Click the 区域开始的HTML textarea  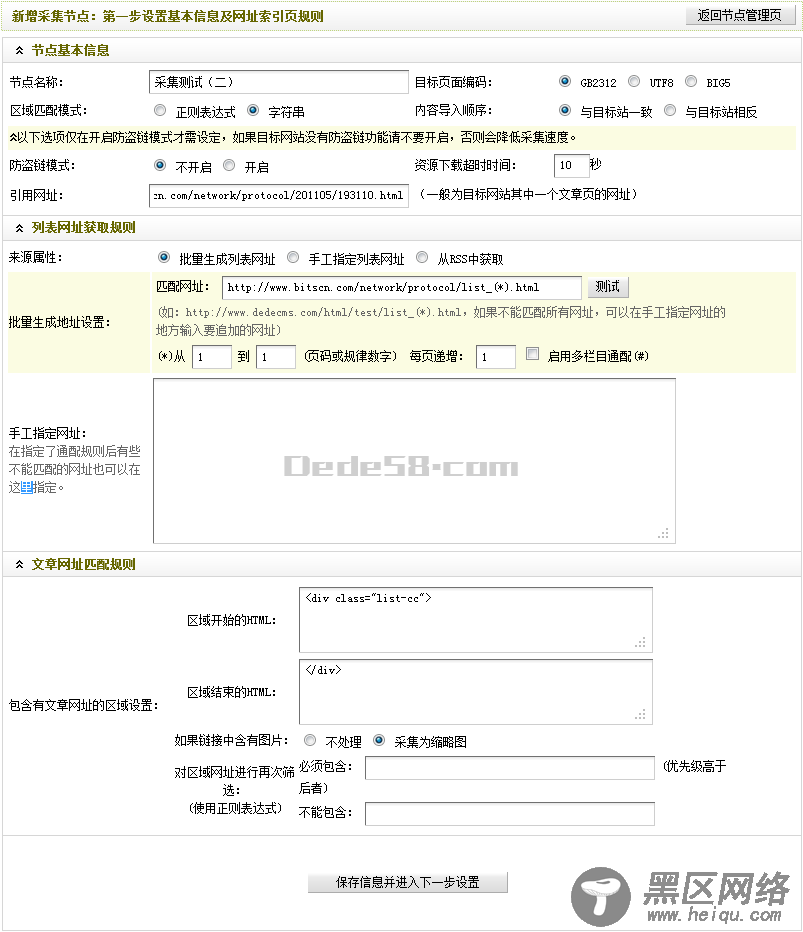coord(475,620)
